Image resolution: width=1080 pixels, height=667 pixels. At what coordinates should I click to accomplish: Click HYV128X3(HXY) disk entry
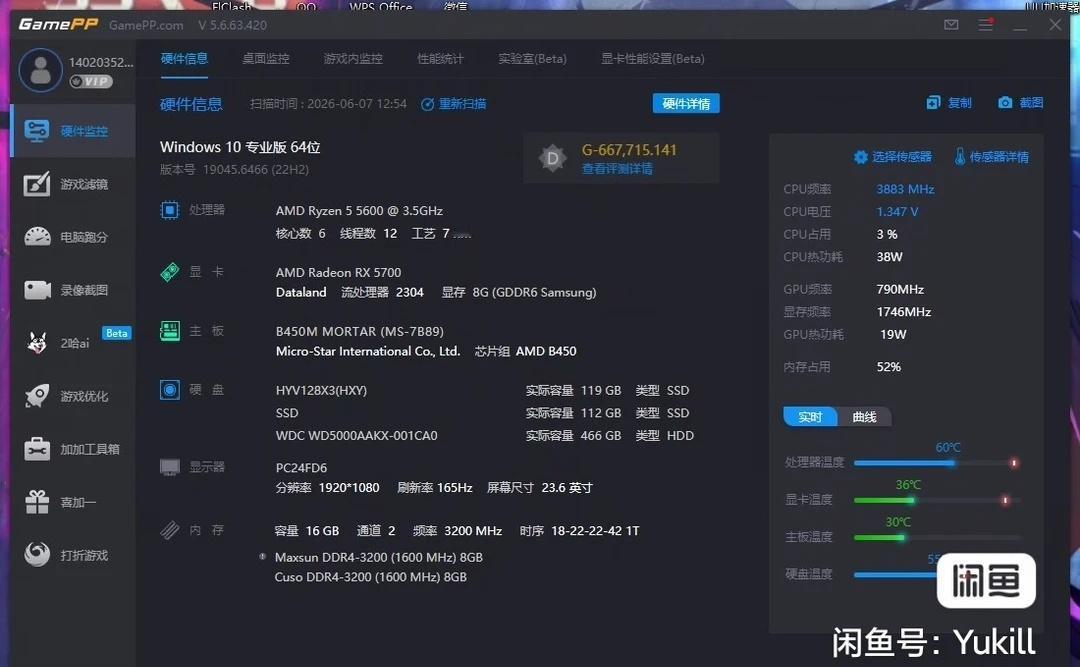[321, 391]
